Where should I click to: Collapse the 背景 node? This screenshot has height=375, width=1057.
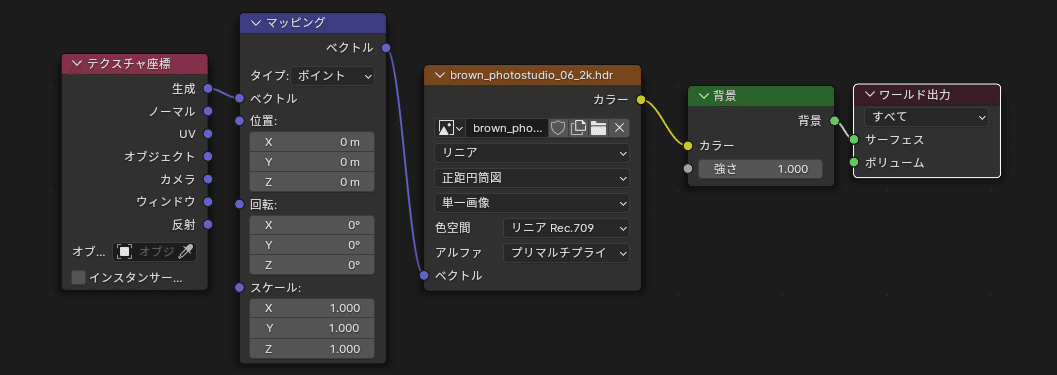click(x=703, y=96)
